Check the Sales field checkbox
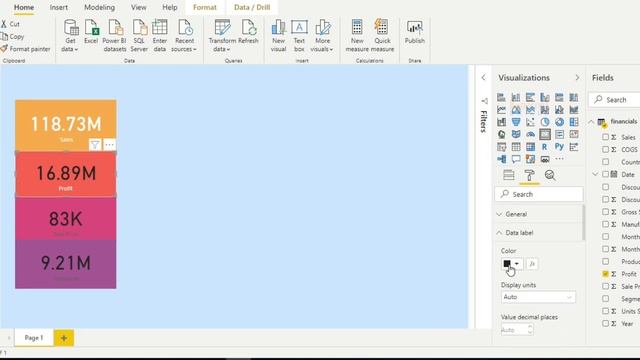The height and width of the screenshot is (360, 640). (x=606, y=137)
